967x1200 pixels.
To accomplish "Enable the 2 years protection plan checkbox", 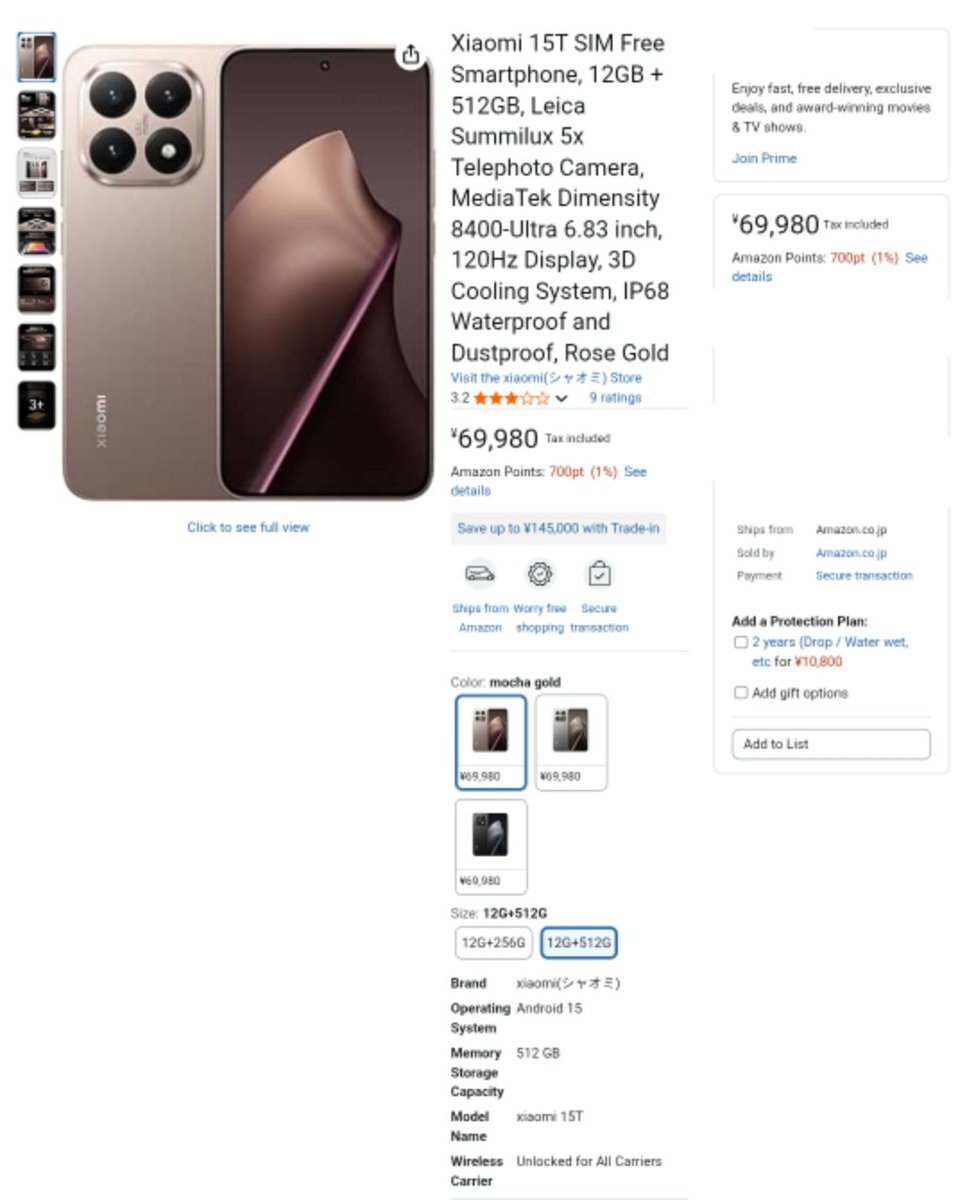I will [x=741, y=642].
